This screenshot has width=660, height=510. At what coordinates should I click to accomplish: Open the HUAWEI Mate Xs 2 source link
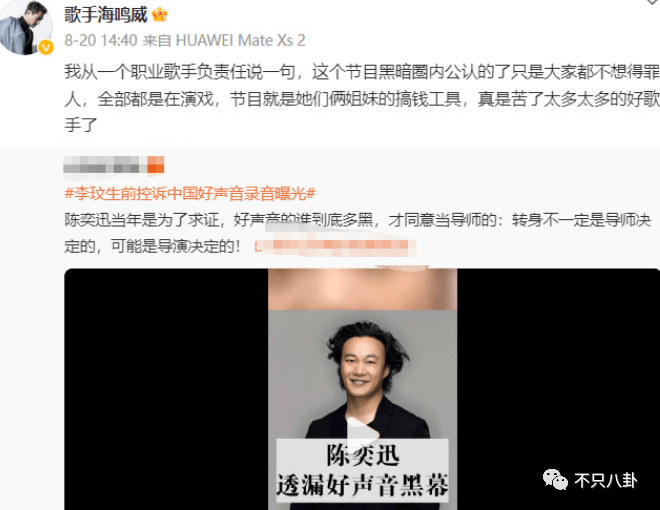click(240, 41)
